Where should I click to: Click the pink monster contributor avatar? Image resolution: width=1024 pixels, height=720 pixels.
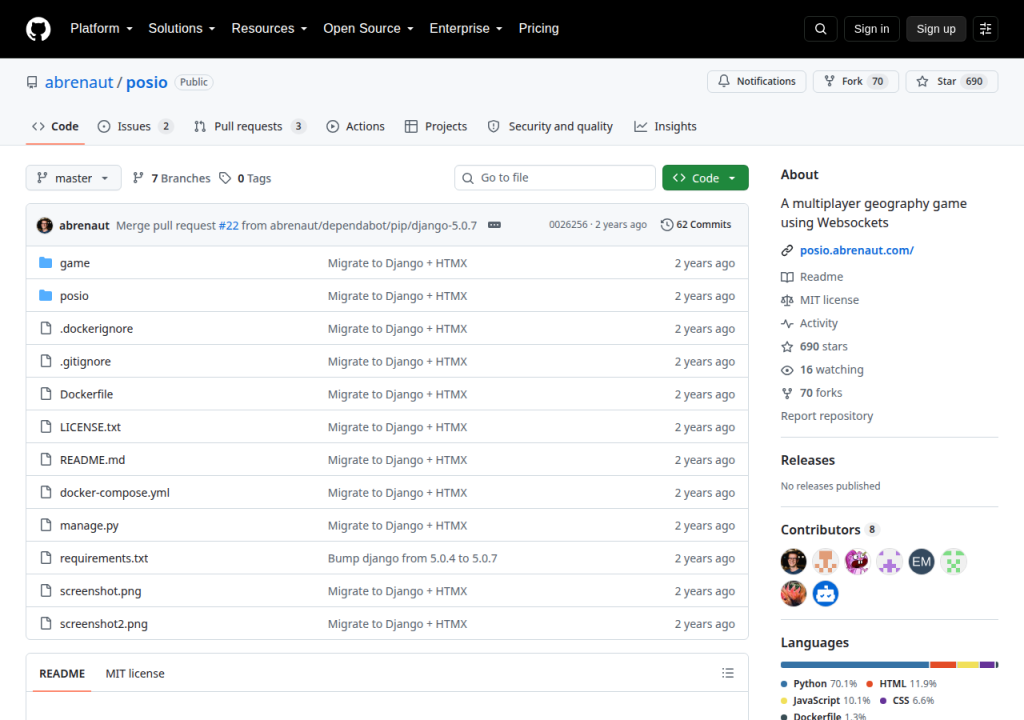pyautogui.click(x=857, y=561)
